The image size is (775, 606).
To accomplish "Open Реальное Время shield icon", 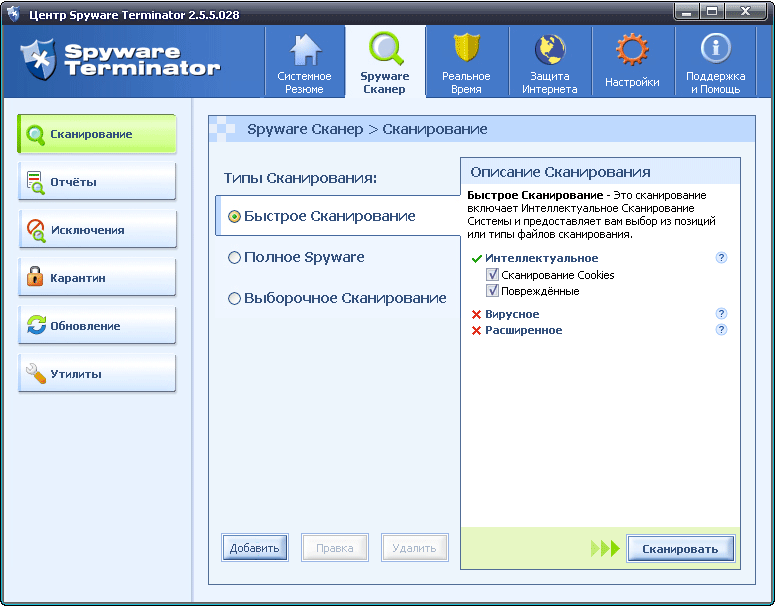I will pyautogui.click(x=467, y=47).
